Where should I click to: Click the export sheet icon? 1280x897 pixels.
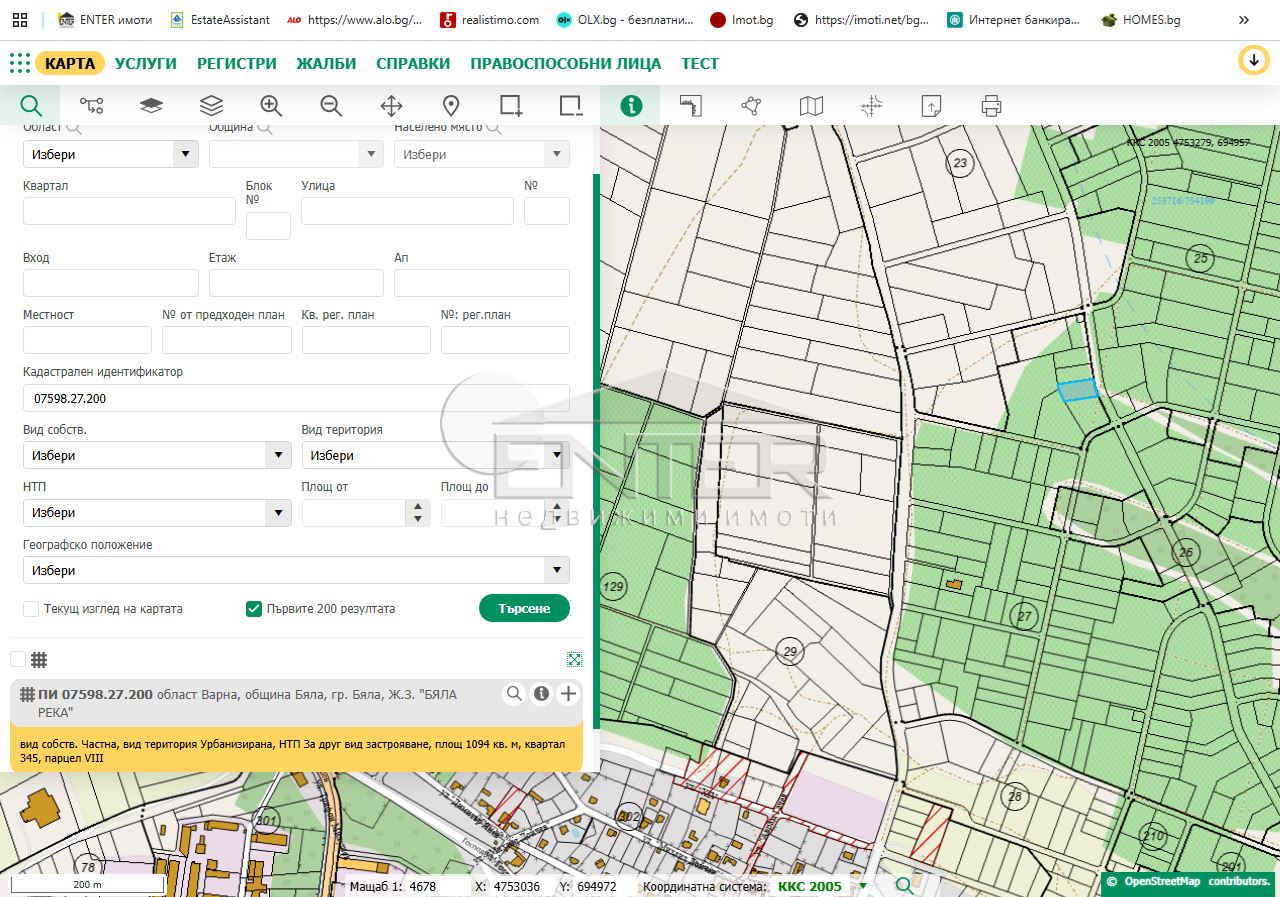[x=931, y=105]
